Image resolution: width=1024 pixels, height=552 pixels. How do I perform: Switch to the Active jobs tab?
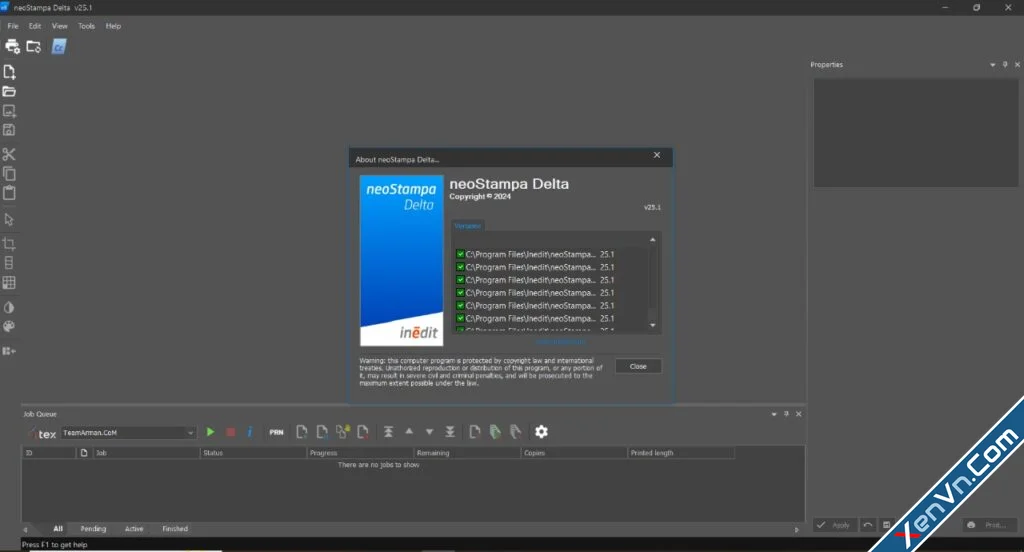click(134, 528)
